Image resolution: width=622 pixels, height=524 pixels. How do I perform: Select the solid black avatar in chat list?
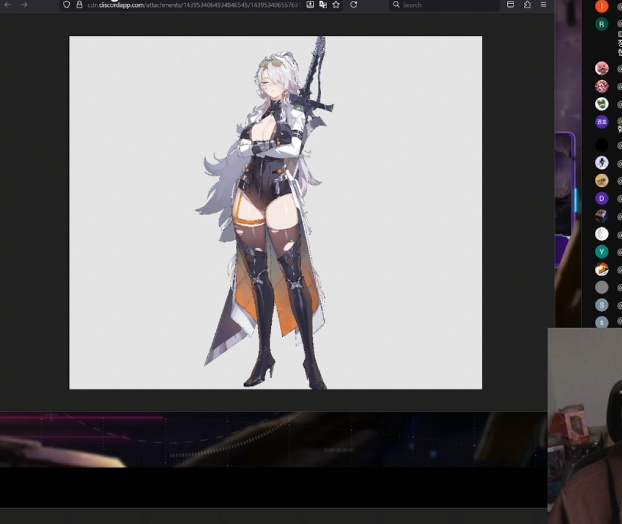(x=602, y=145)
